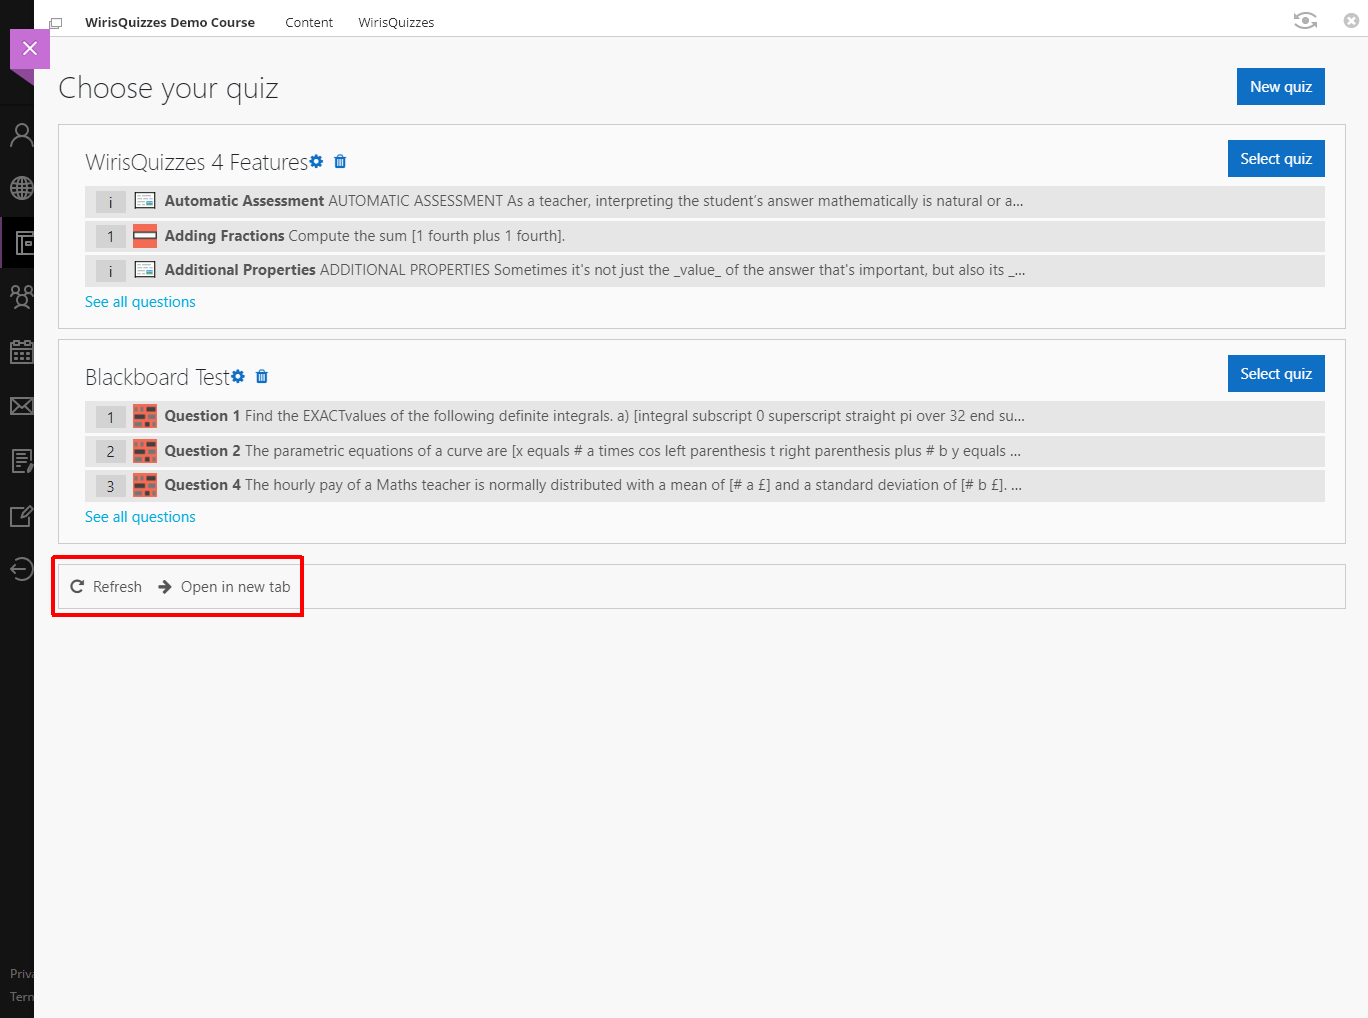Click the Sign Out icon in the sidebar

click(21, 569)
